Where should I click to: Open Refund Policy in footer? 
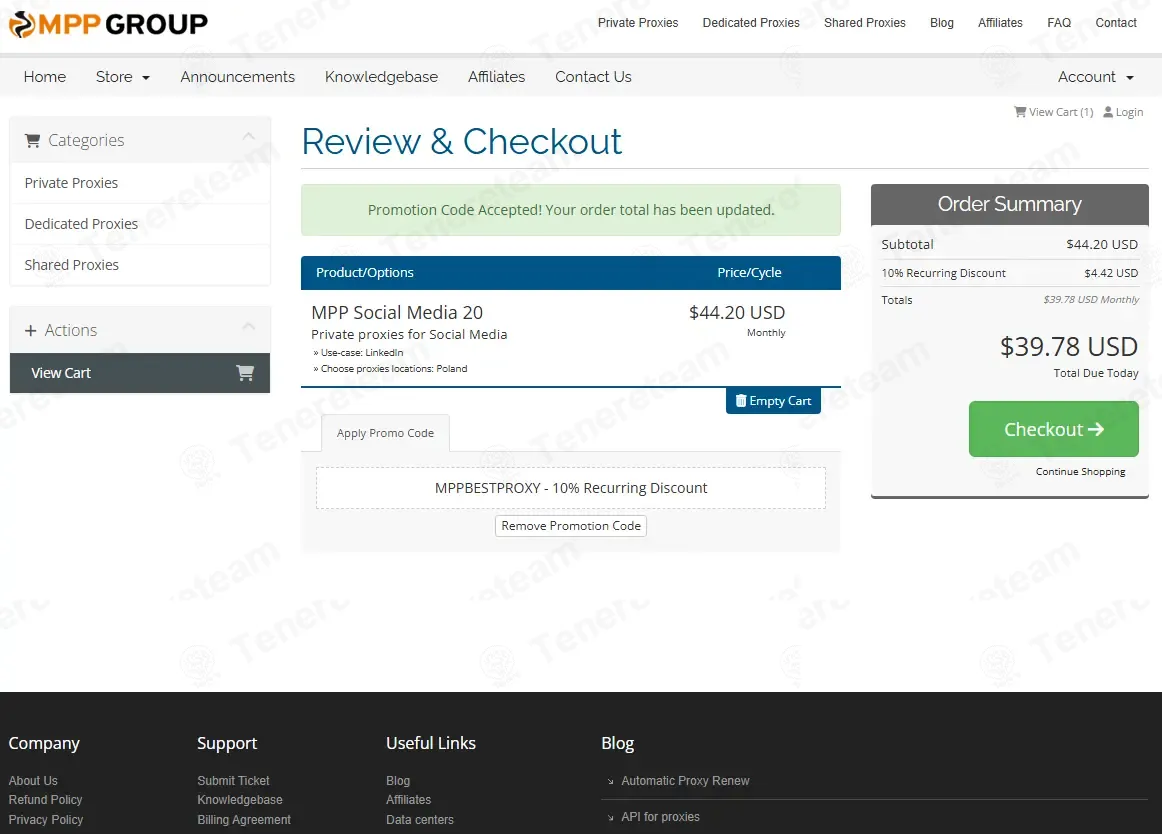(x=45, y=800)
